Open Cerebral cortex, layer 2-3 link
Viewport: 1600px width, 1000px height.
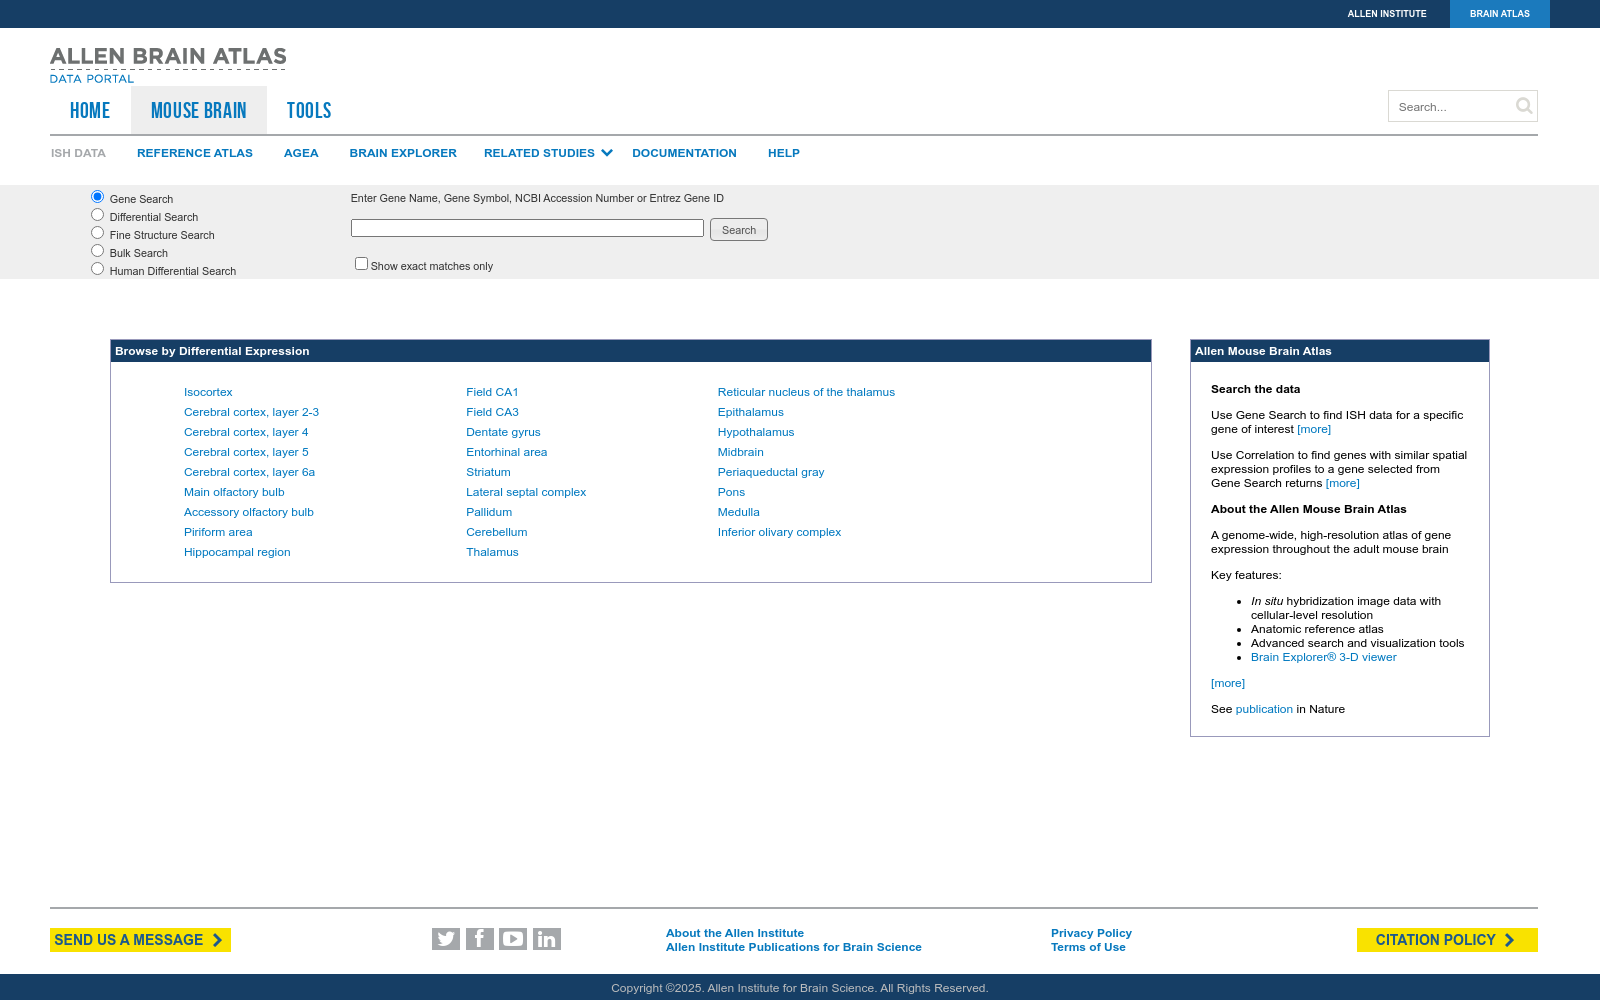(x=251, y=412)
